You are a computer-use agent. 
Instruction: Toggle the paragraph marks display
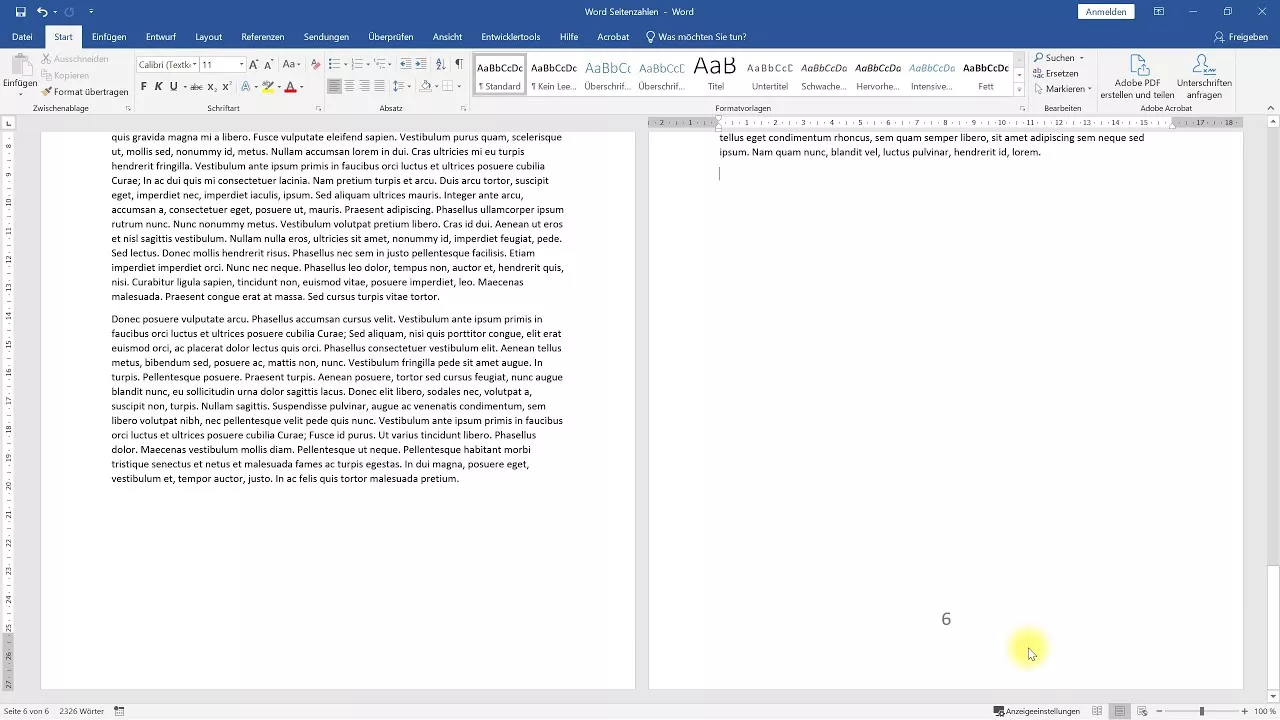460,64
